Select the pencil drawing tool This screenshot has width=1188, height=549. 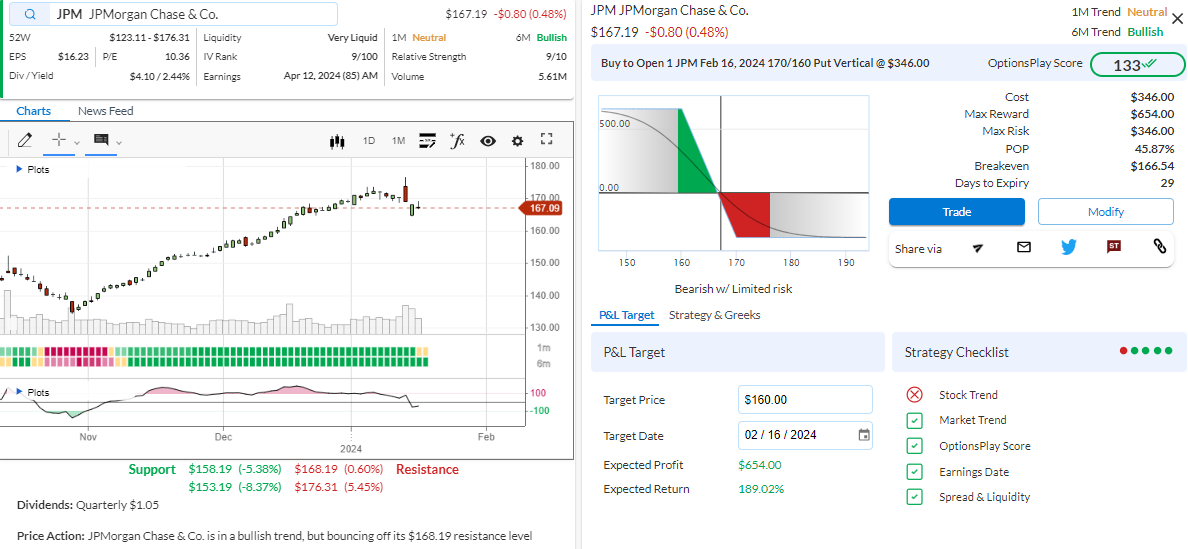24,140
